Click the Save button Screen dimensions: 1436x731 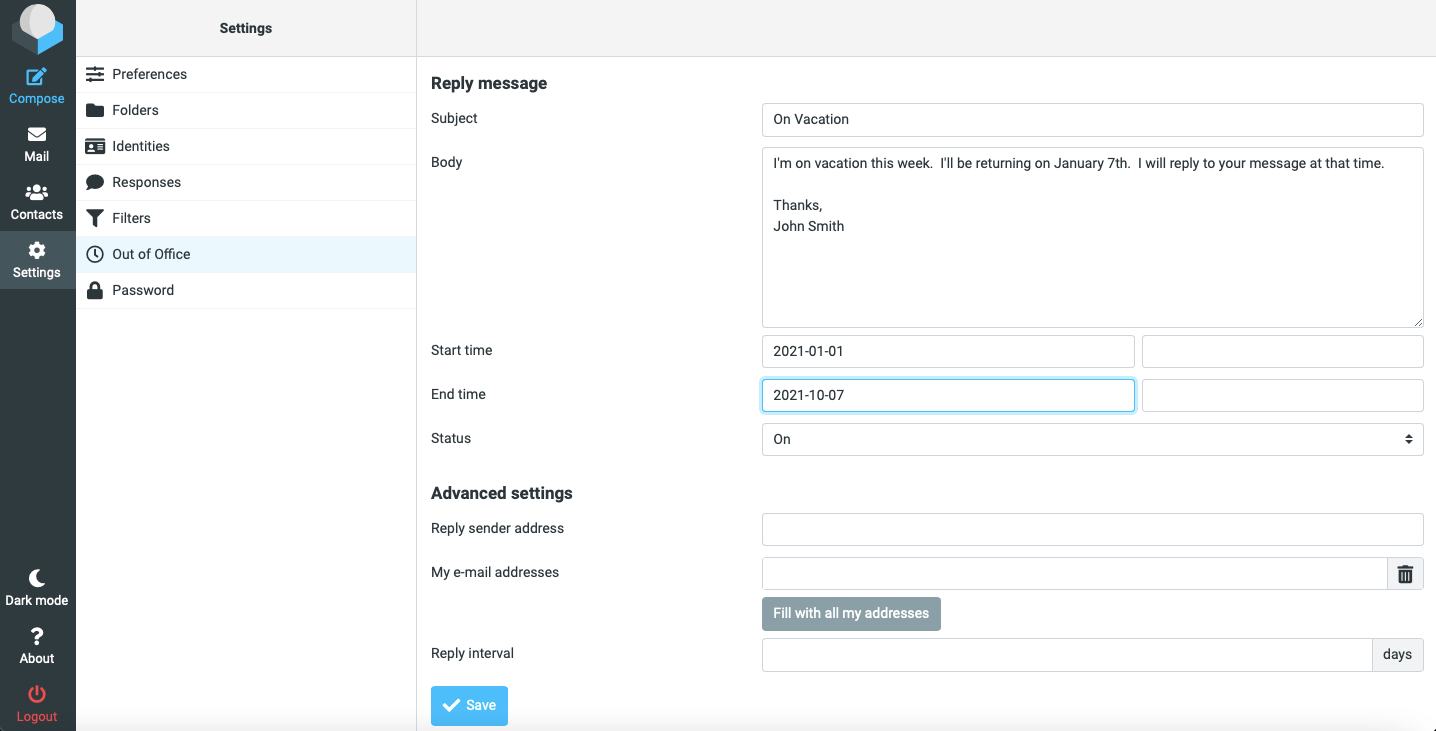coord(469,705)
